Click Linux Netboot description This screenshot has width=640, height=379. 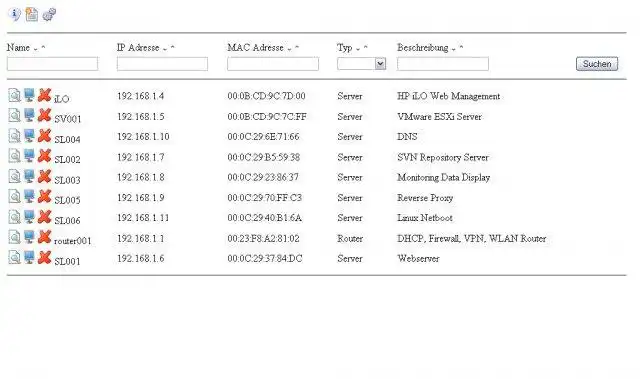[425, 218]
